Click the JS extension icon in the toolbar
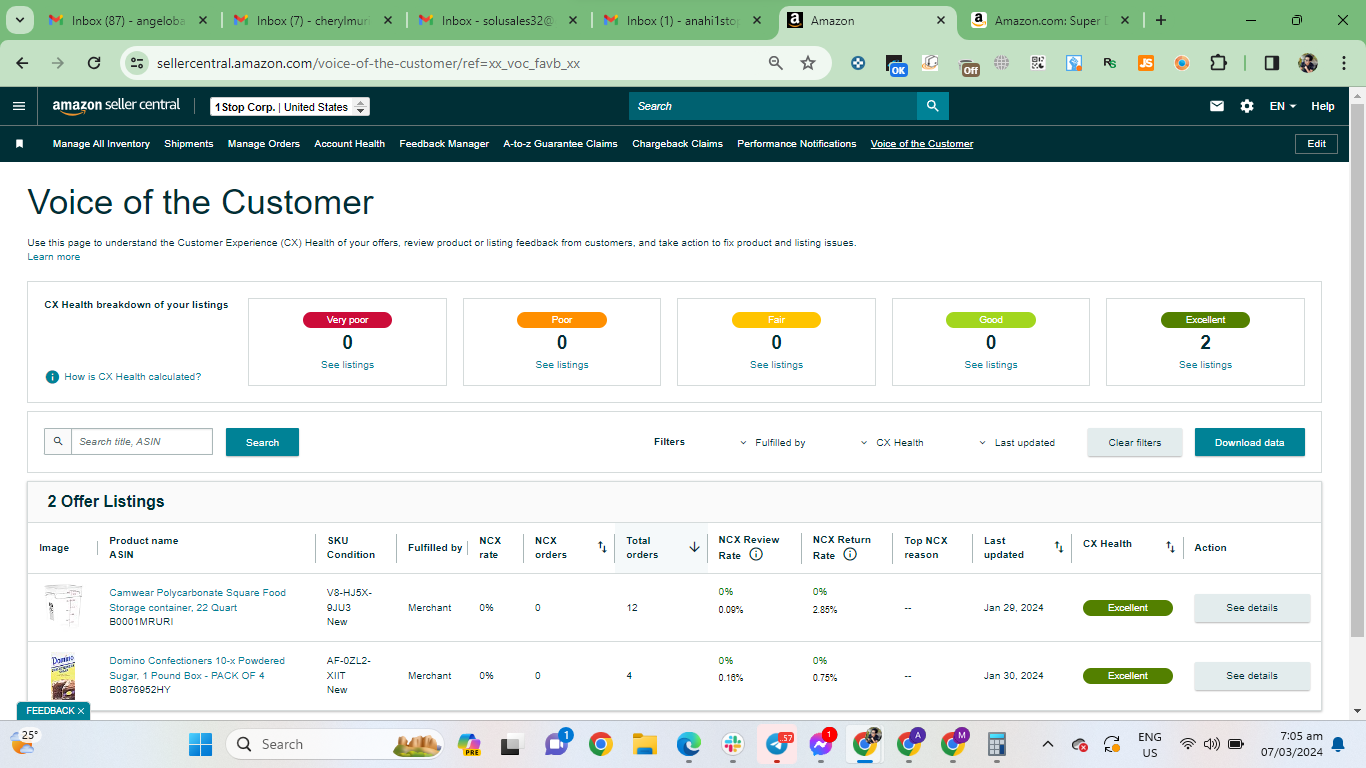 [x=1146, y=63]
